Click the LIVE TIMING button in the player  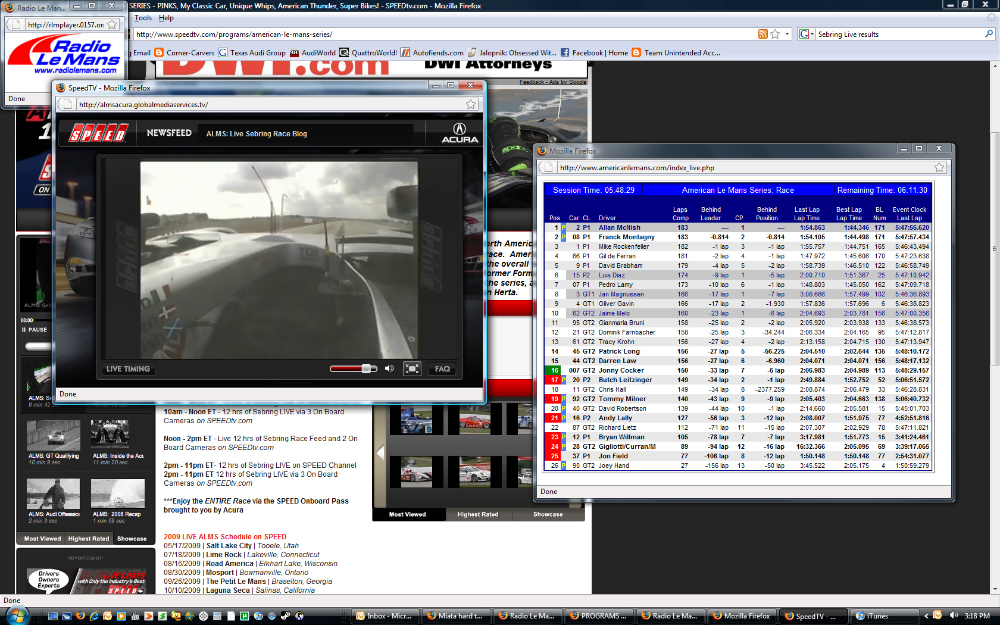(x=128, y=369)
